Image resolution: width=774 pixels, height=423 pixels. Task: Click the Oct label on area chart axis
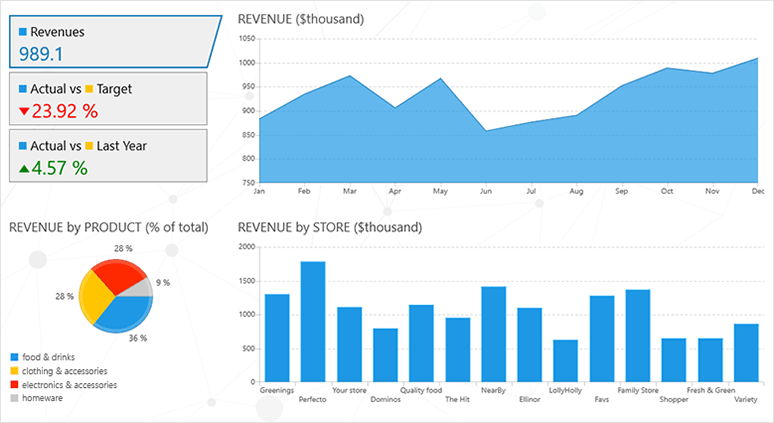(x=667, y=191)
